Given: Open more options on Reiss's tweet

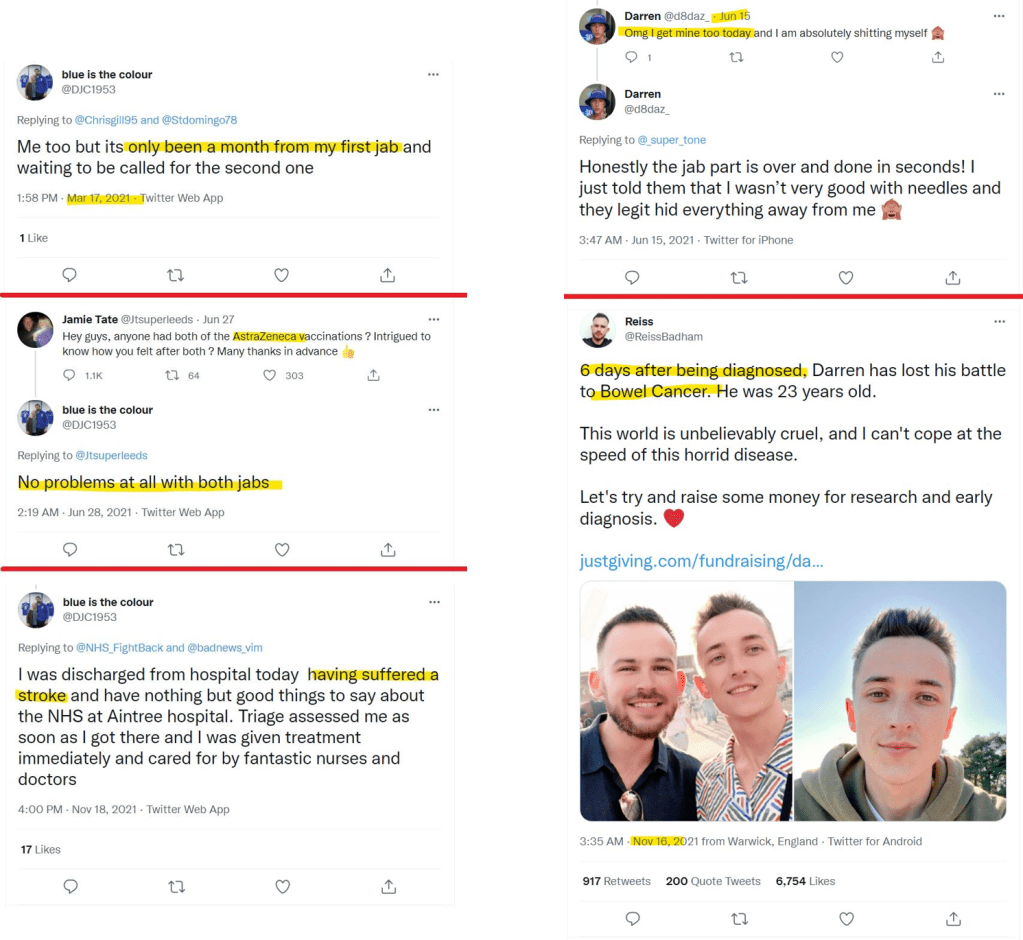Looking at the screenshot, I should point(1000,322).
